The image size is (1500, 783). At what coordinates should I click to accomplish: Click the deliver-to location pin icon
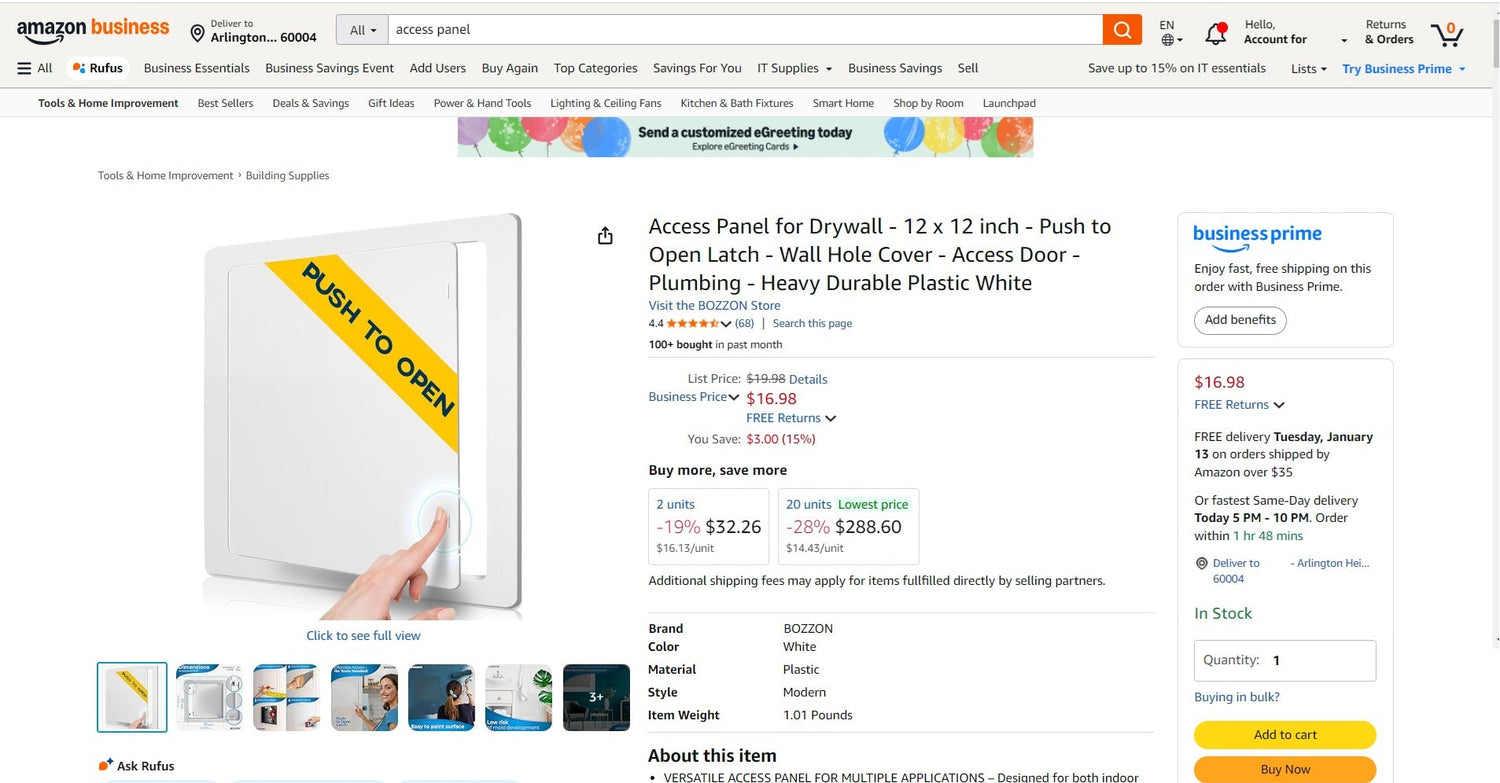pyautogui.click(x=197, y=33)
